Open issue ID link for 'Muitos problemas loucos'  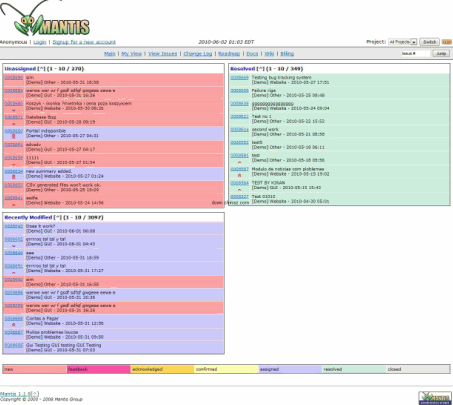point(14,332)
